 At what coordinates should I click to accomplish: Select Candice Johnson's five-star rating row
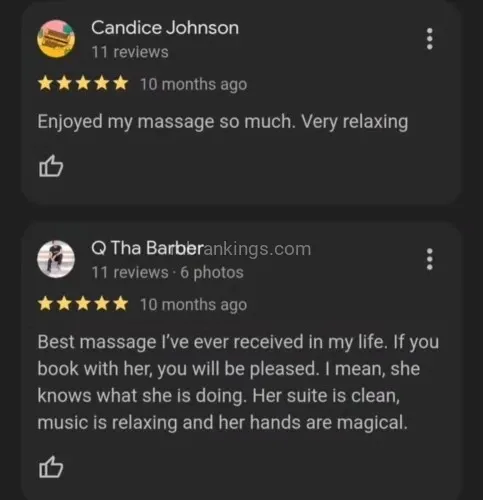tap(83, 84)
